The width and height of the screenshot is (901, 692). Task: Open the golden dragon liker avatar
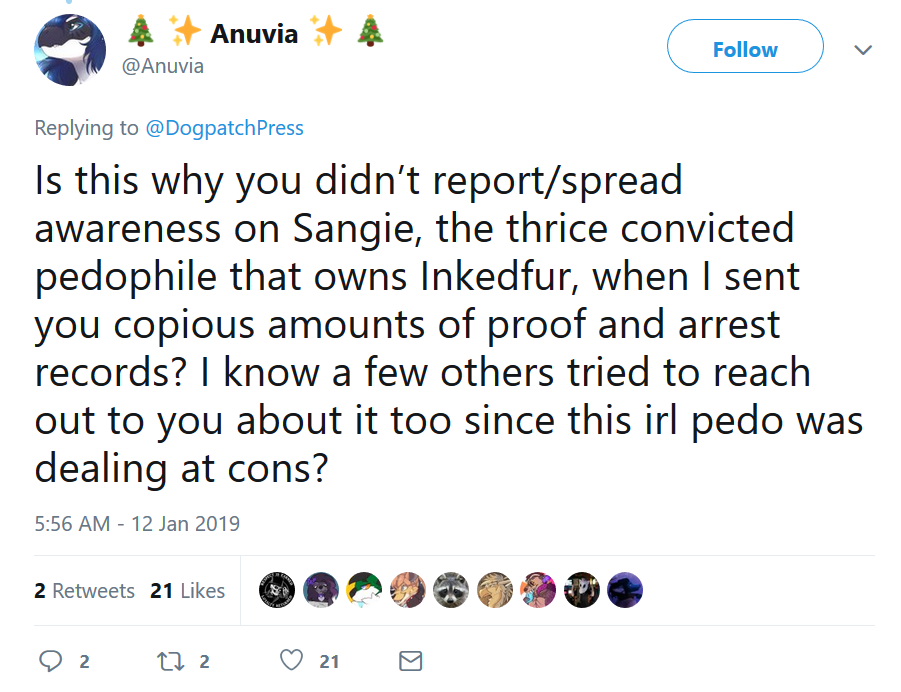(x=495, y=590)
